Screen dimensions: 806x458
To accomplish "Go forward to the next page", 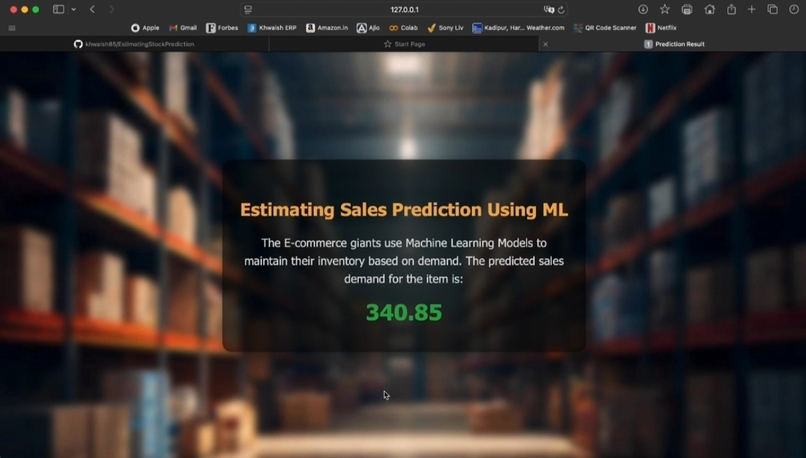I will click(x=112, y=9).
